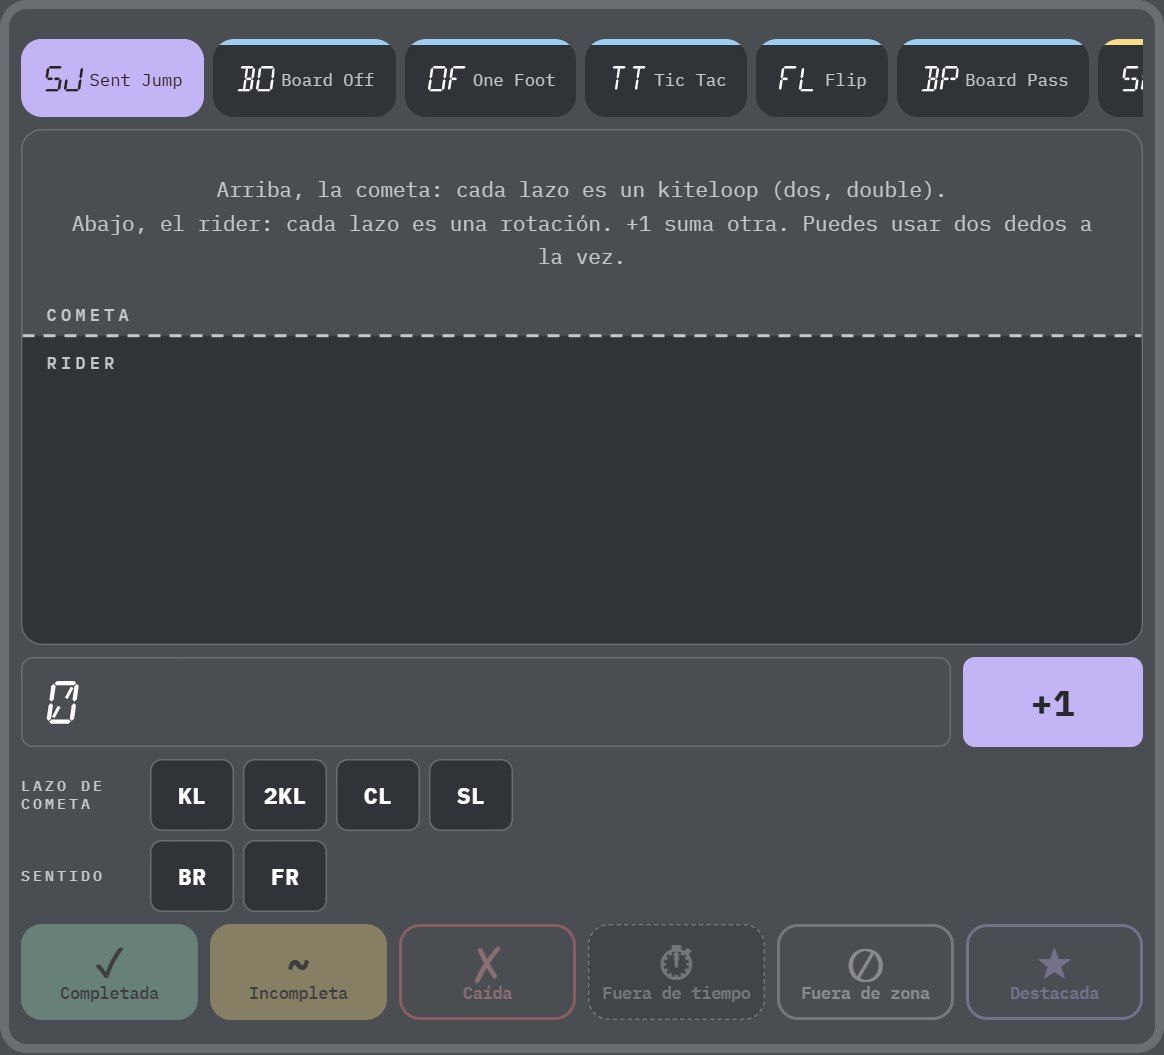The width and height of the screenshot is (1164, 1055).
Task: Open the One Foot trick tab
Action: point(490,78)
